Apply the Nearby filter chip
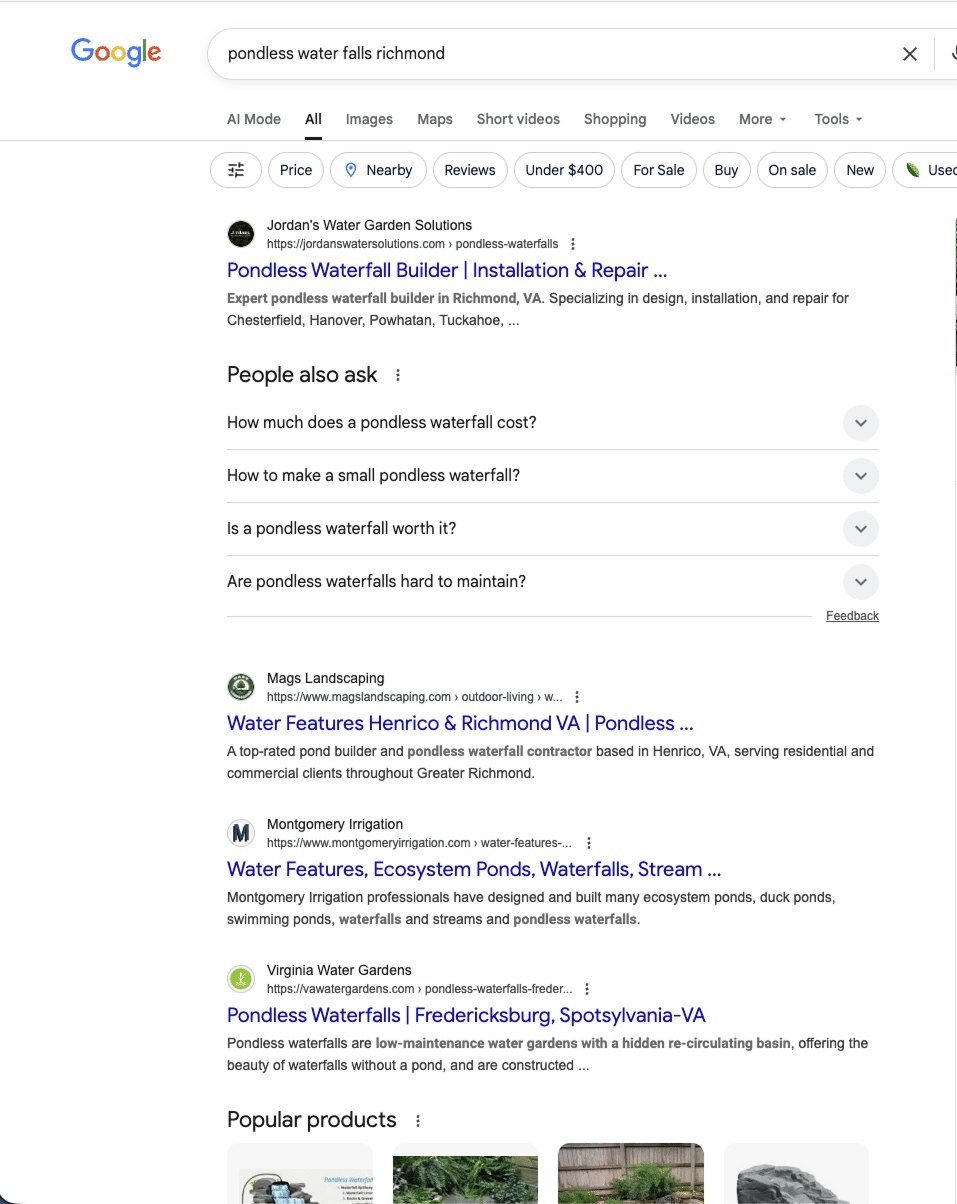957x1204 pixels. 378,170
